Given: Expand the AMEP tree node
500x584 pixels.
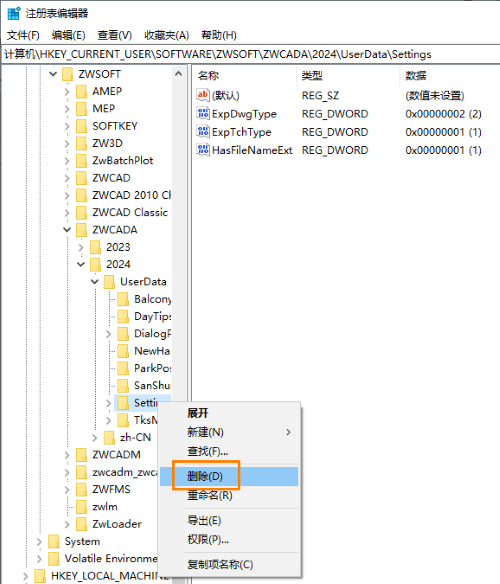Looking at the screenshot, I should tap(67, 92).
